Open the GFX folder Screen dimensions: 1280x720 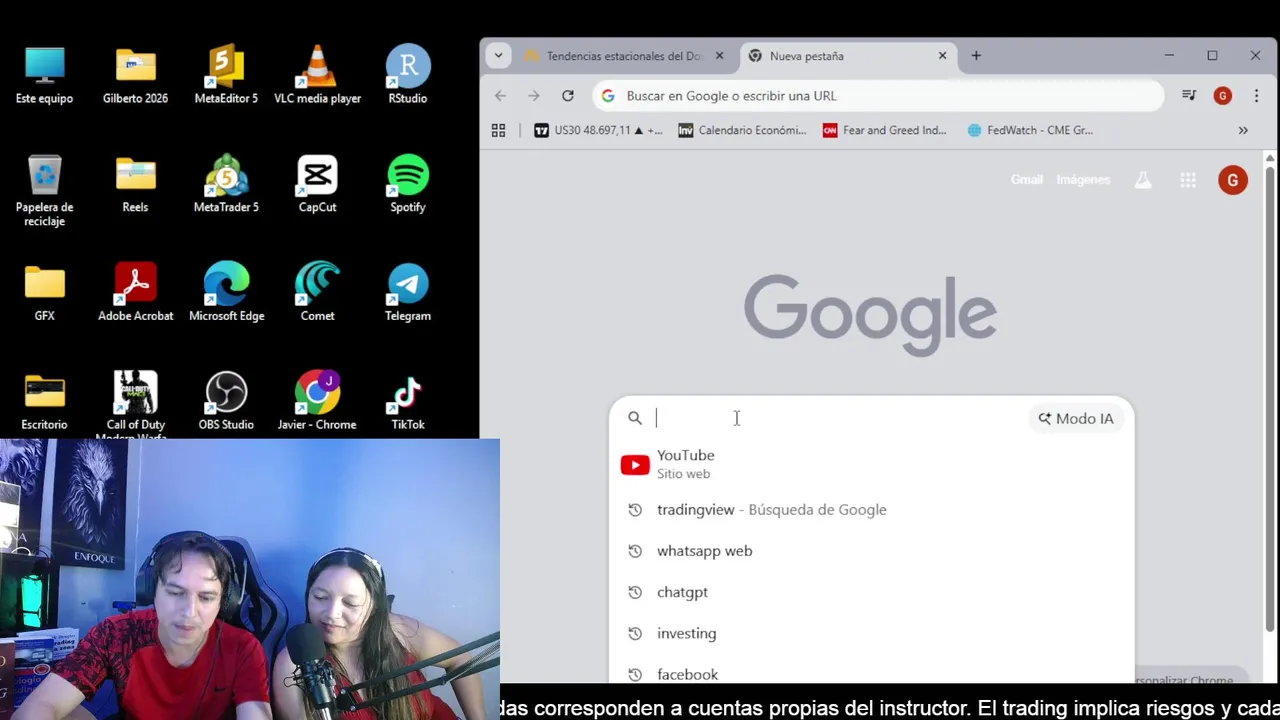[x=44, y=293]
